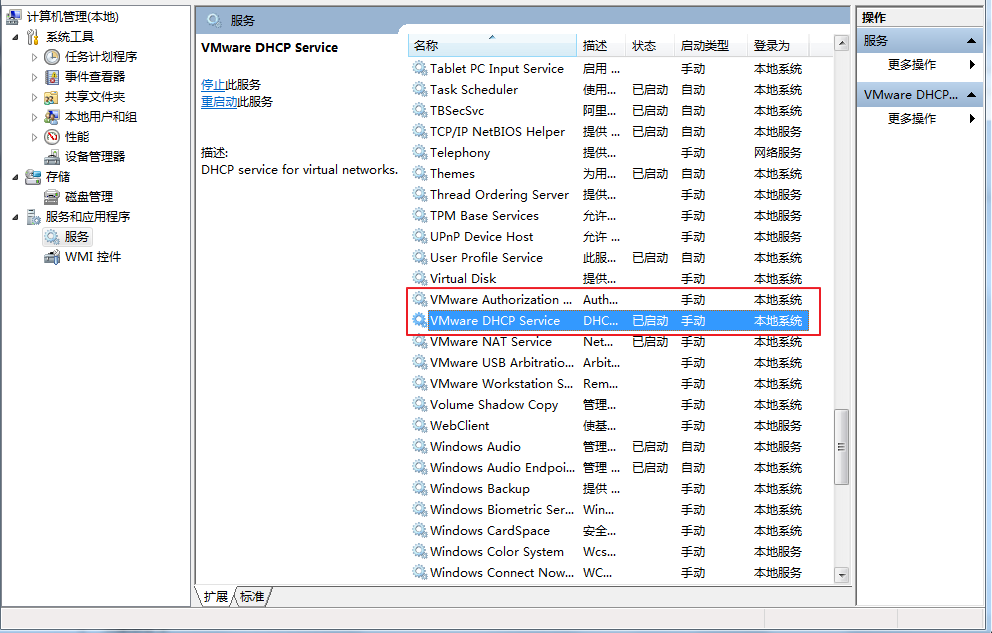Click gear icon of TBSecSvc
This screenshot has height=633, width=992.
(419, 110)
